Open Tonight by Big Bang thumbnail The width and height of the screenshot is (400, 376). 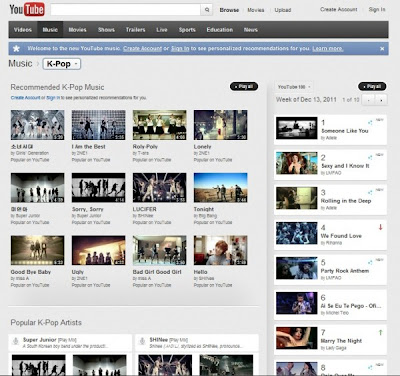(x=220, y=188)
